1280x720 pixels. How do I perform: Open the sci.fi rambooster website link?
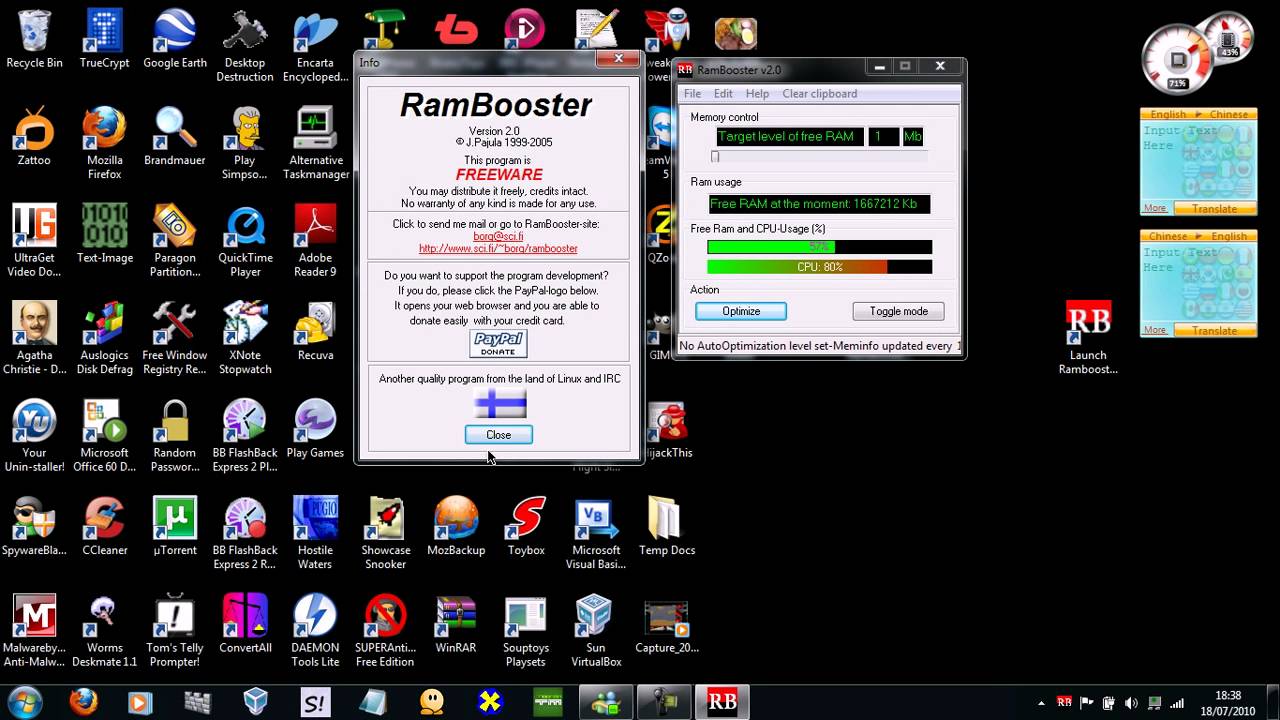point(498,249)
